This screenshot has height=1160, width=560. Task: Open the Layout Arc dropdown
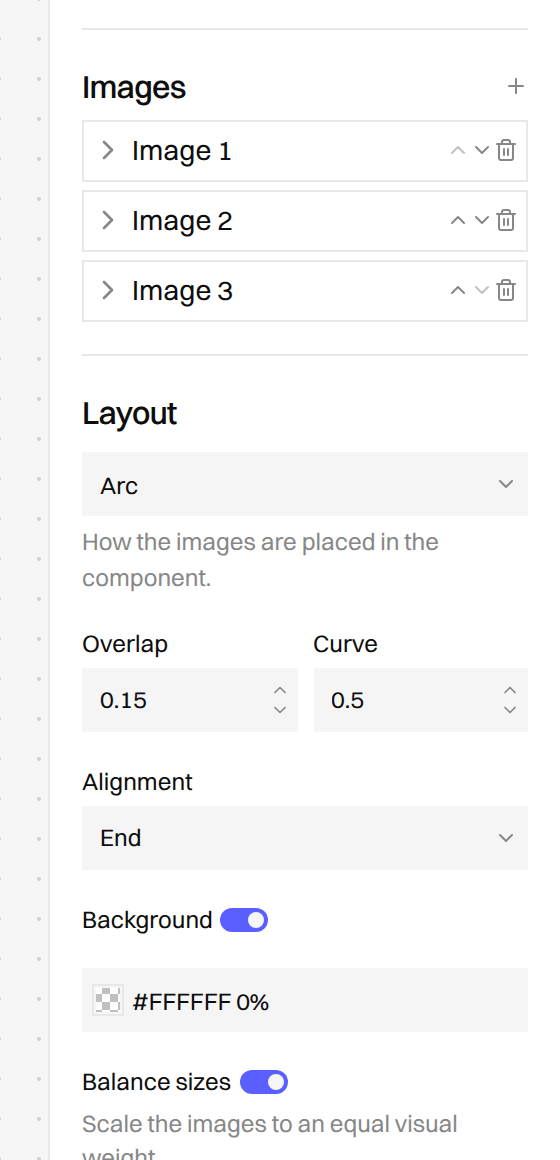(x=305, y=485)
